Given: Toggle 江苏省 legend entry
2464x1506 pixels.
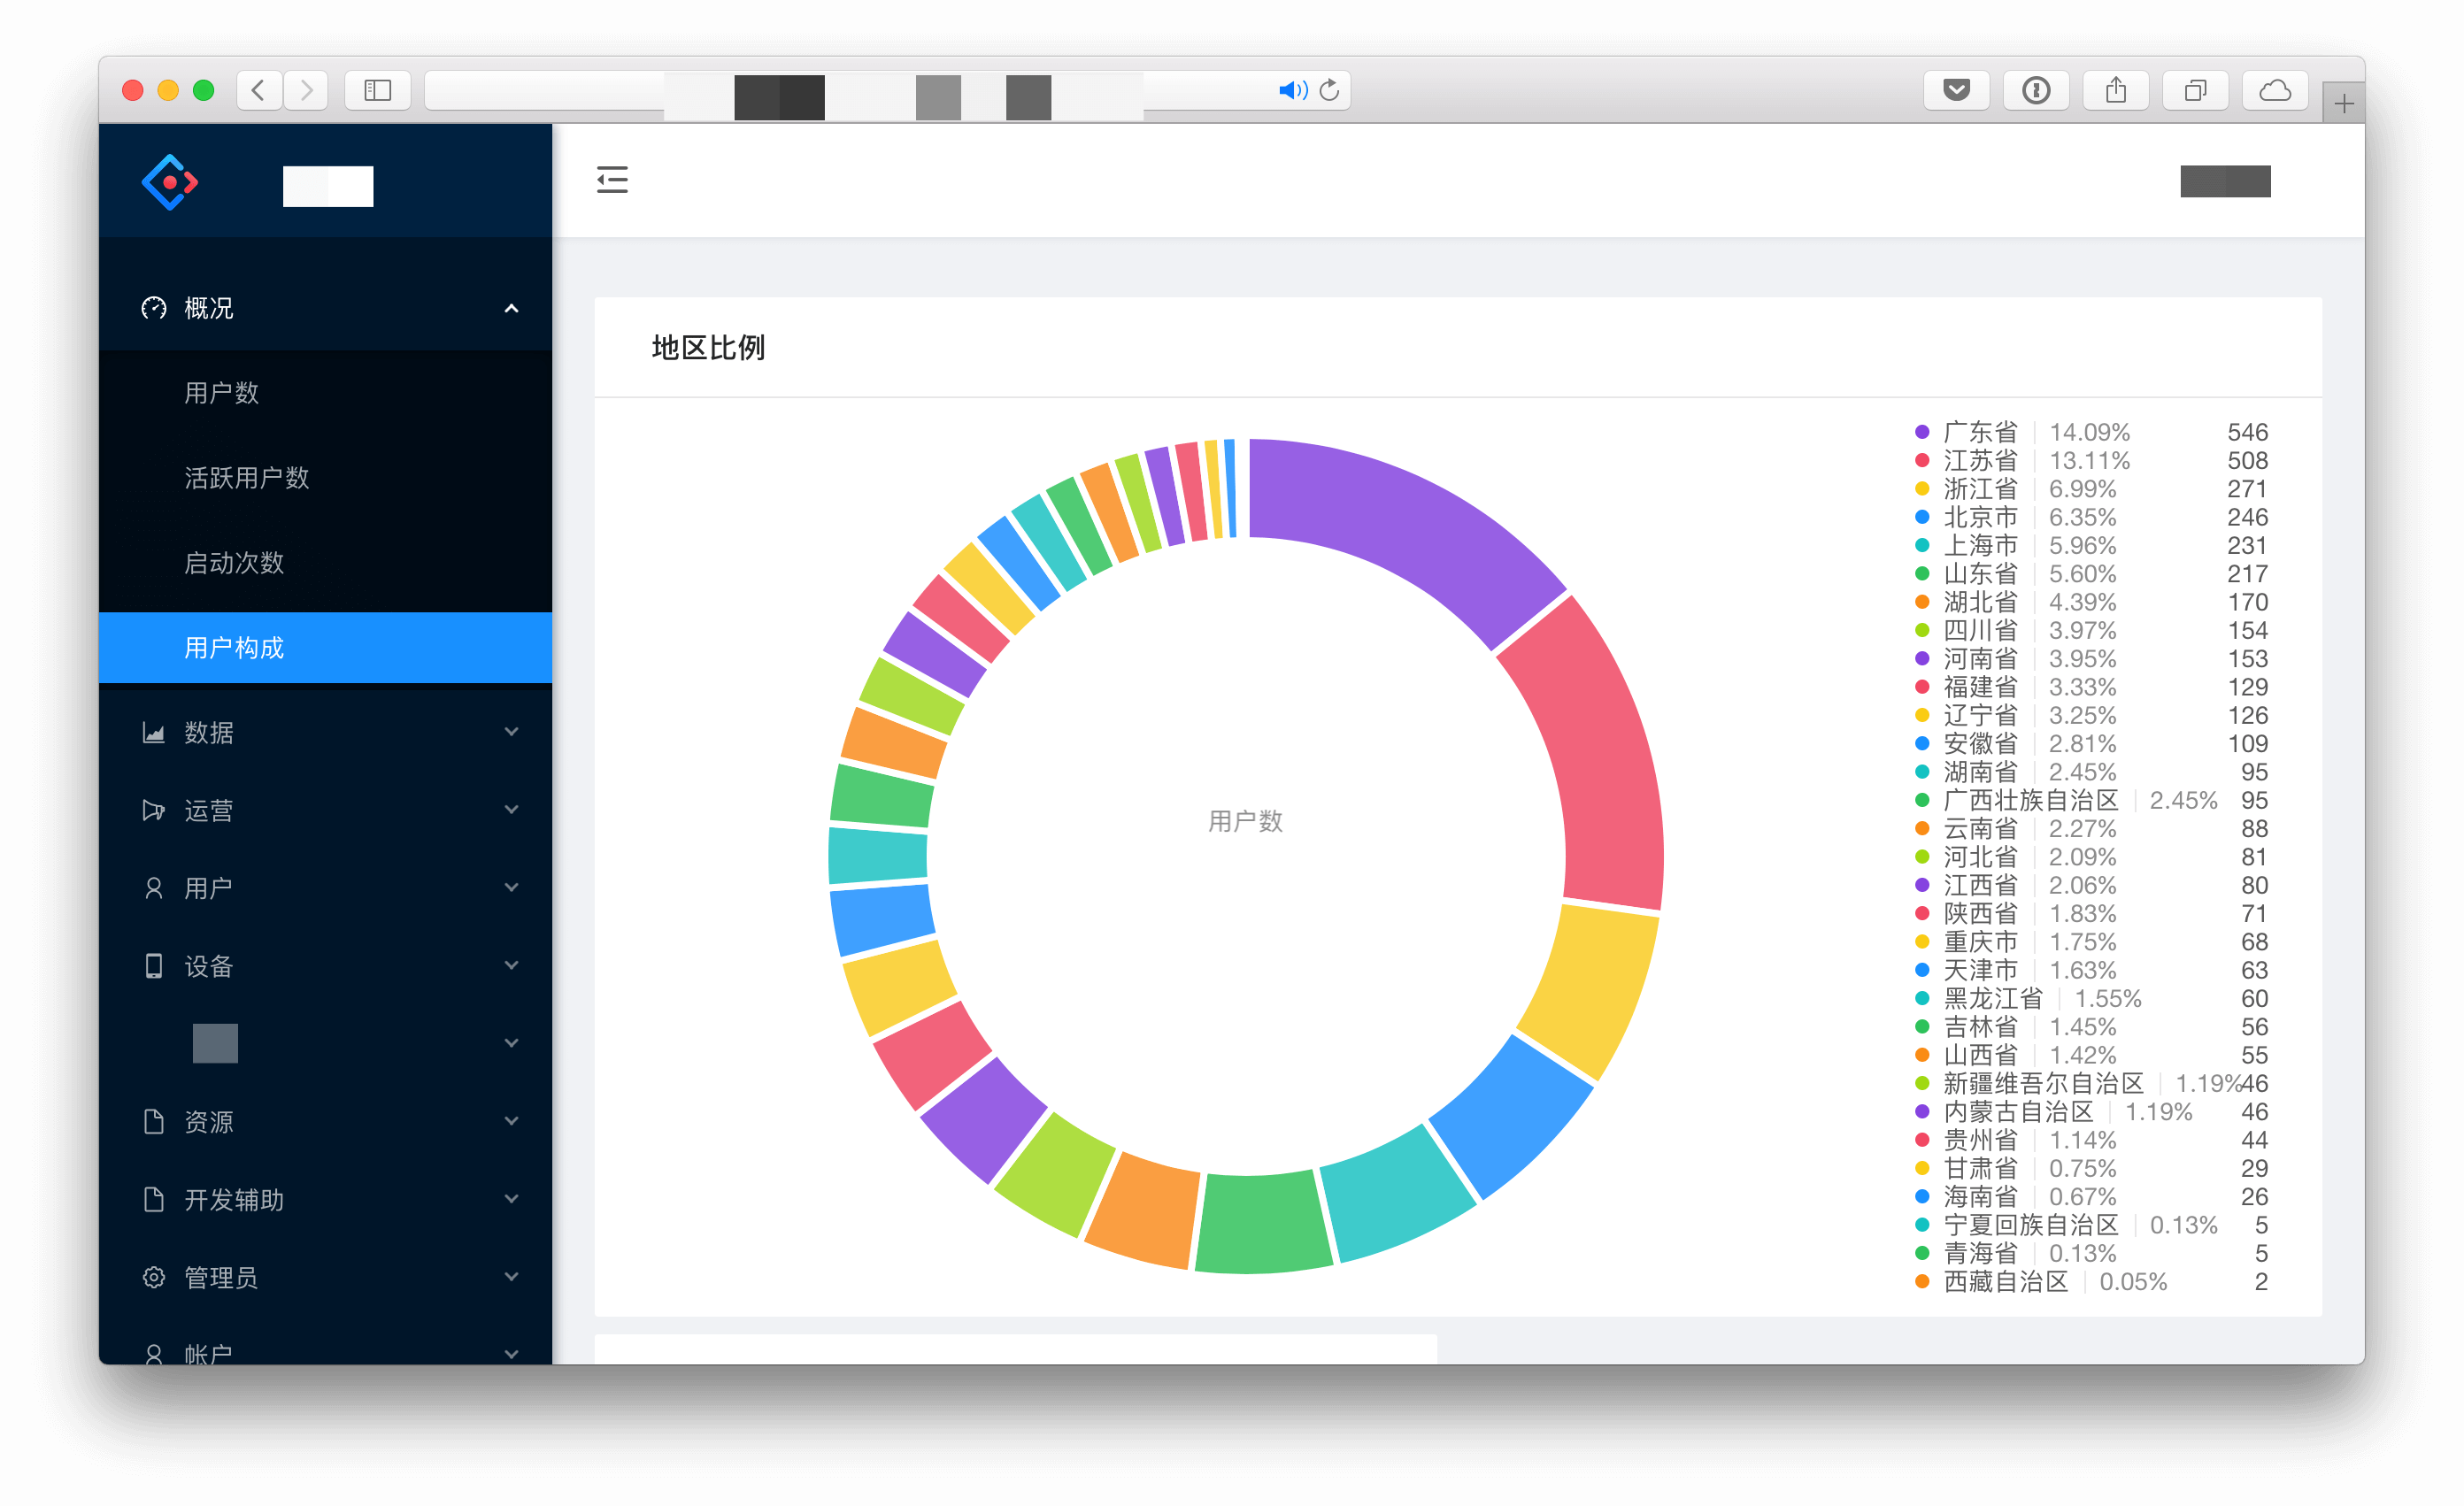Looking at the screenshot, I should click(2091, 461).
